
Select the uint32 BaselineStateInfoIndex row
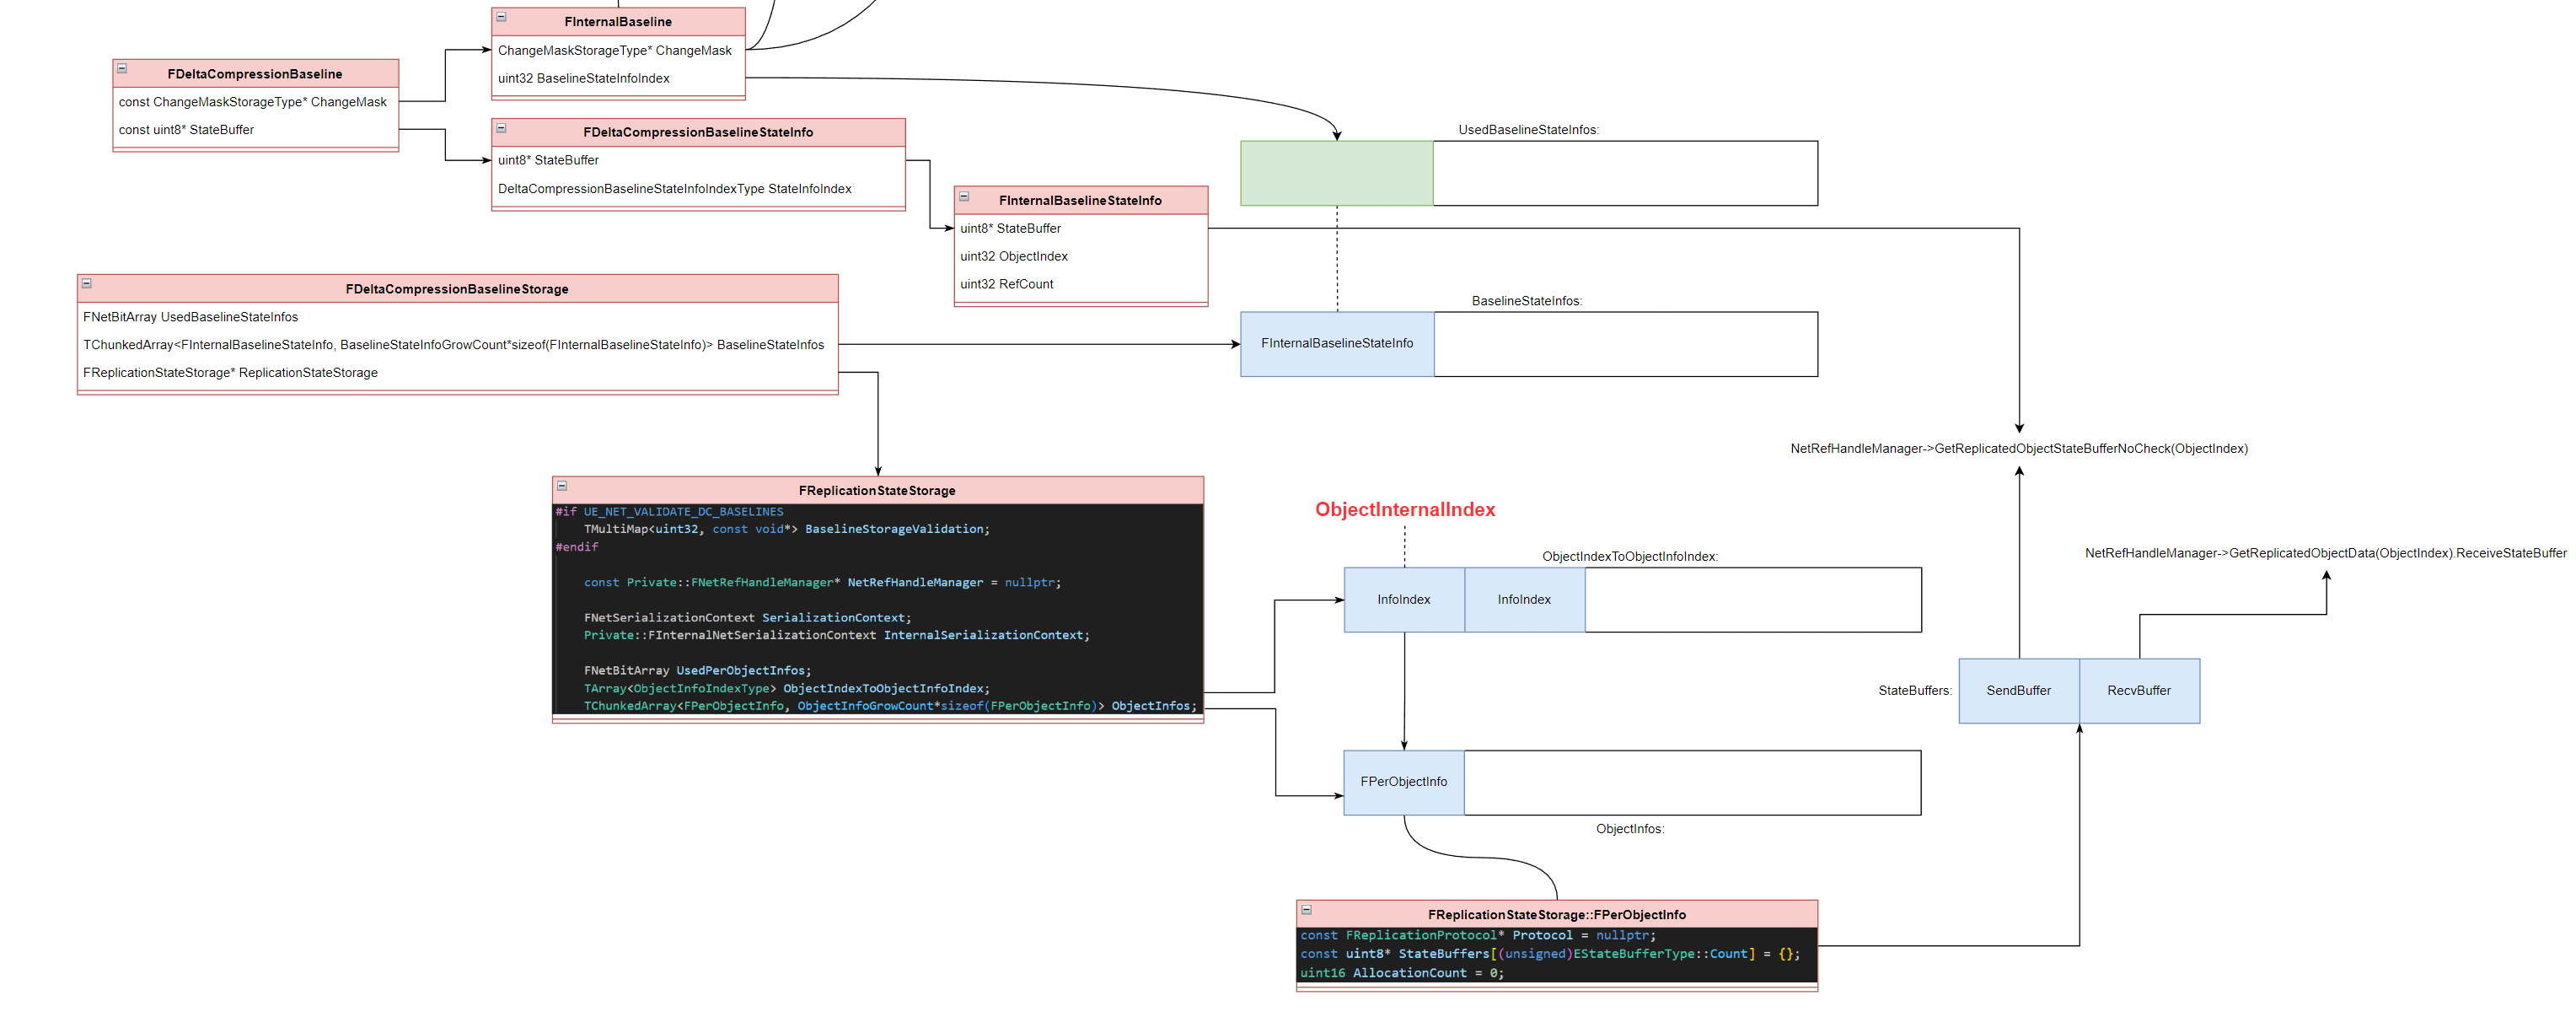click(x=583, y=79)
